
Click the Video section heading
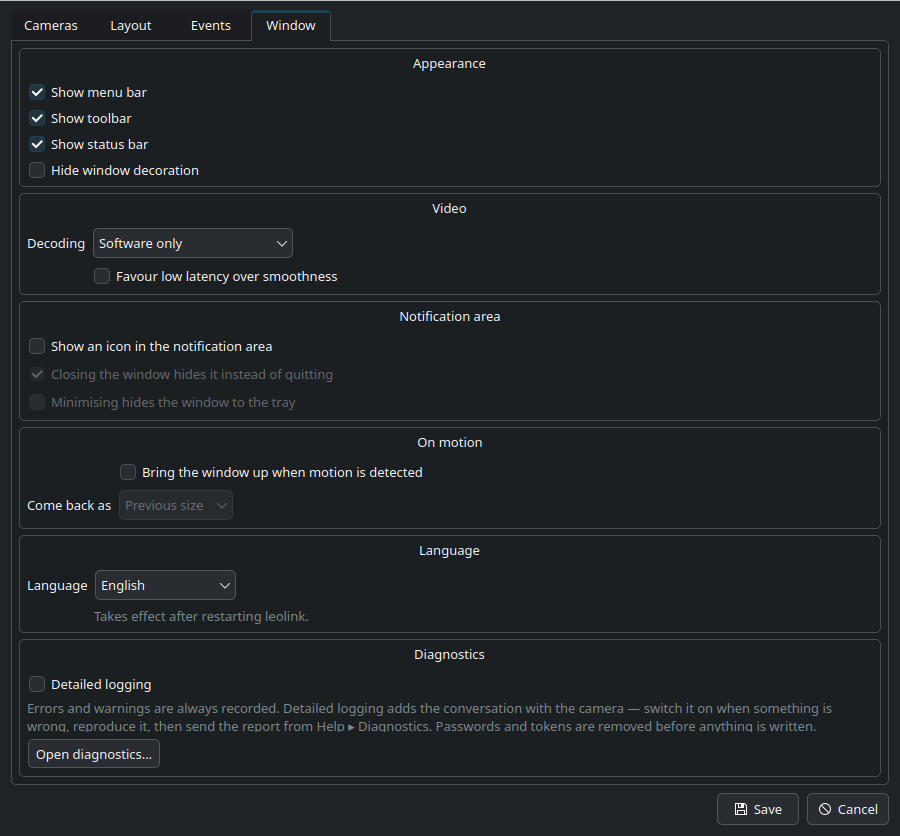click(x=449, y=208)
